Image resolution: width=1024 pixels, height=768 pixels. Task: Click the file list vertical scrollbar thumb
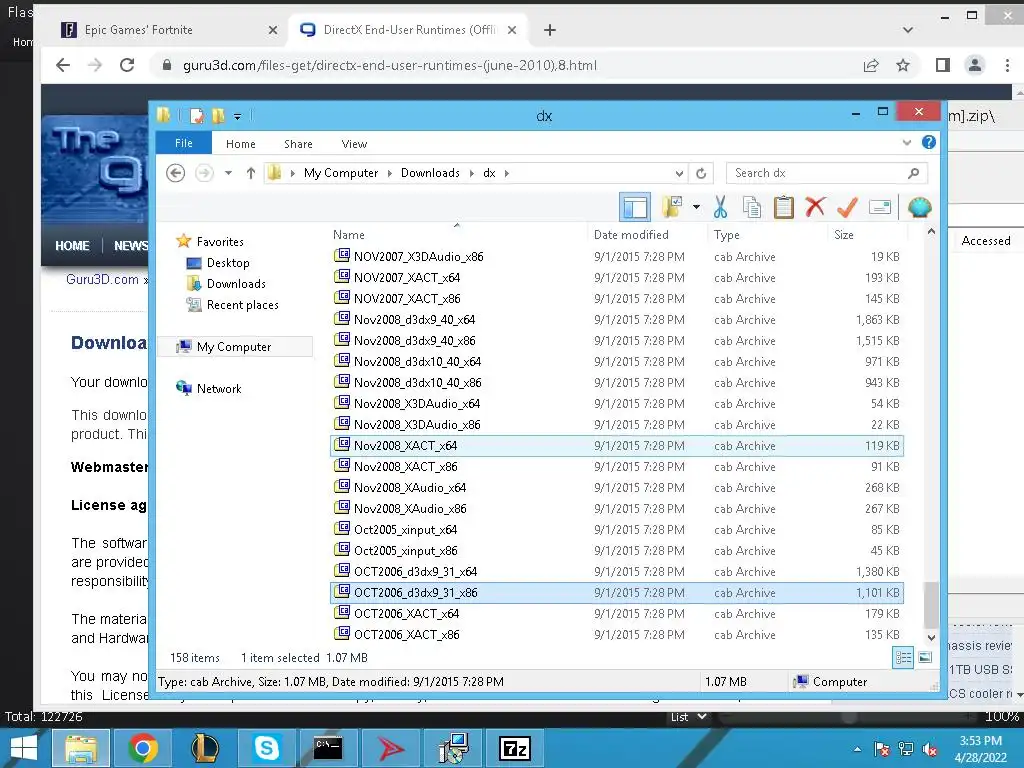[x=931, y=604]
